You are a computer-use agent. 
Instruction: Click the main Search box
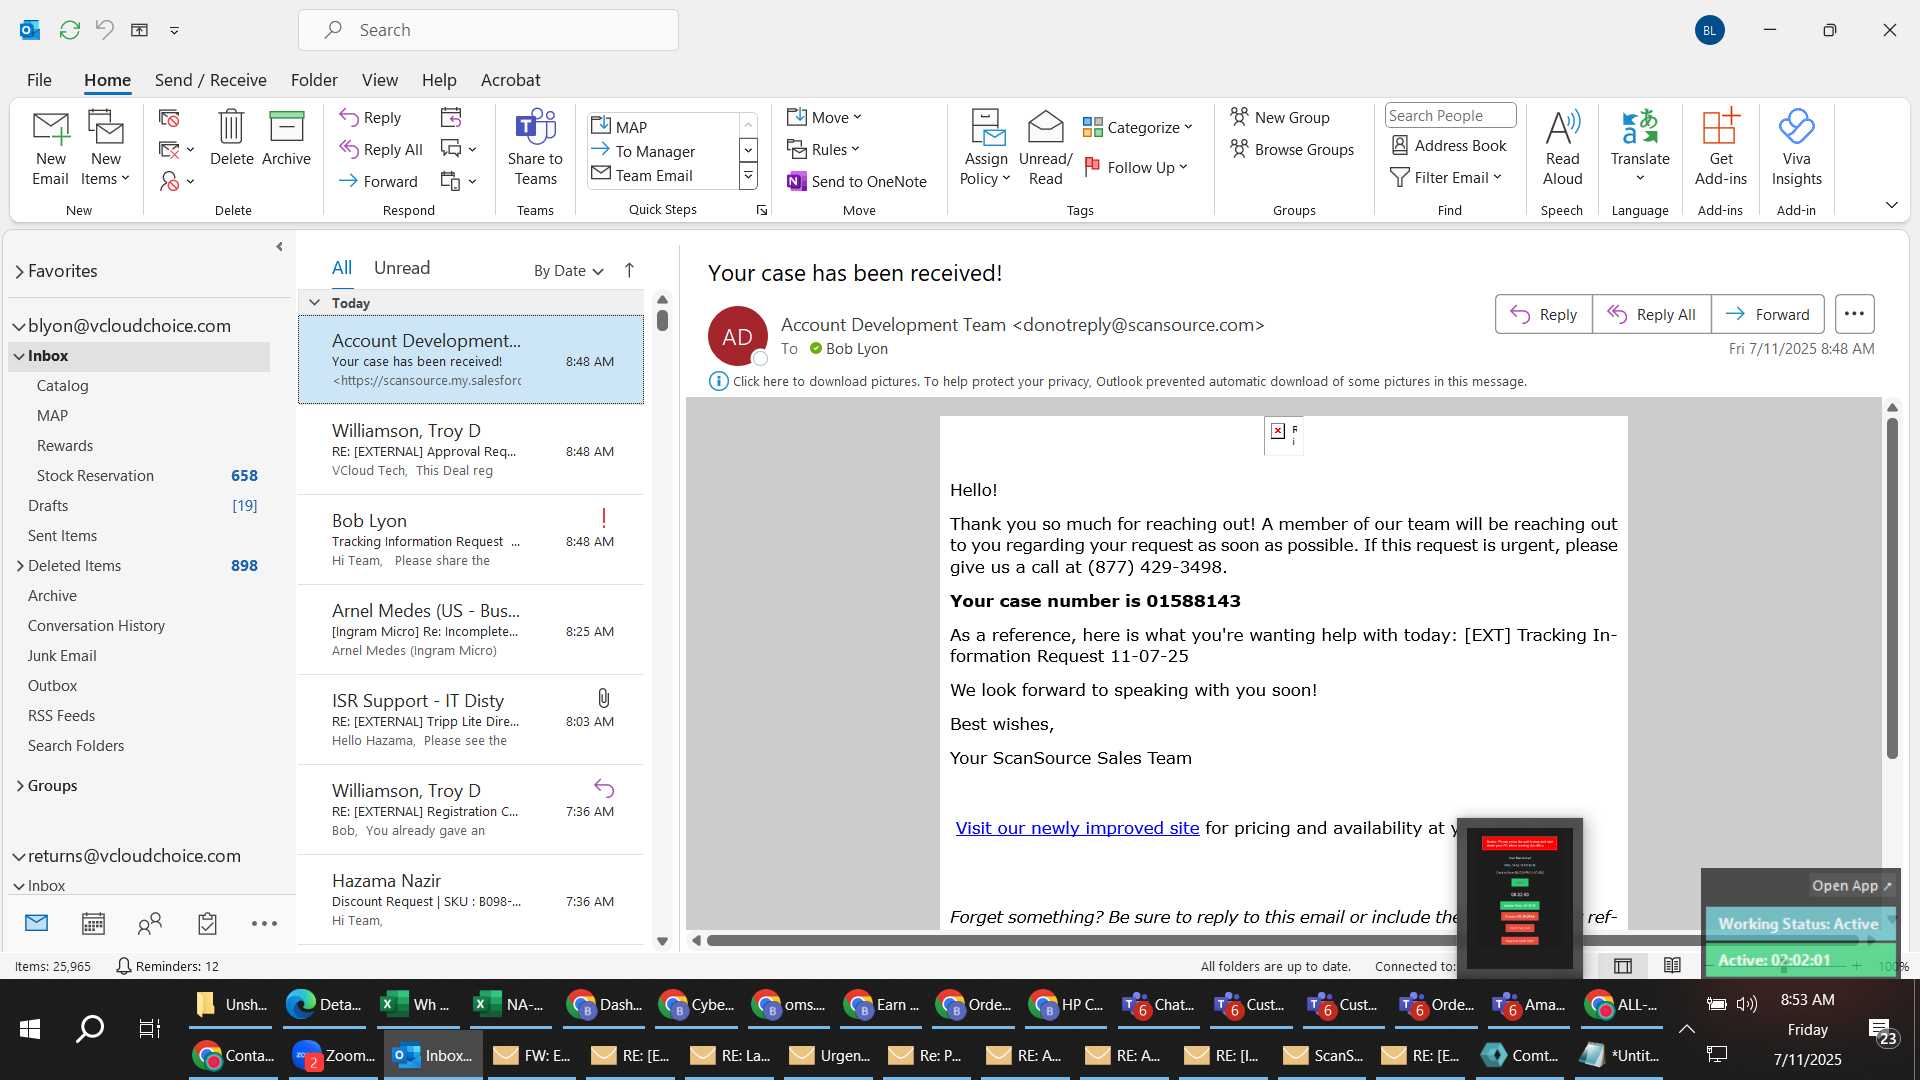point(488,30)
